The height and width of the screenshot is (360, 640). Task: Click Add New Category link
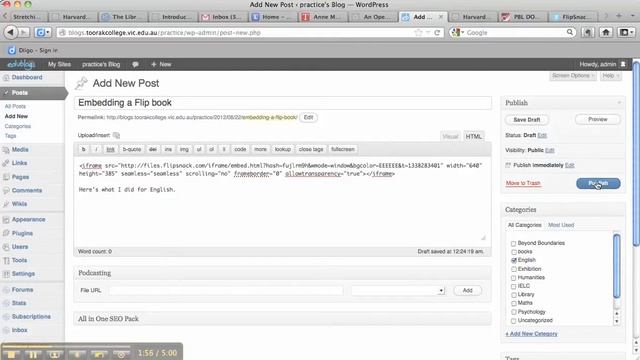pyautogui.click(x=531, y=334)
